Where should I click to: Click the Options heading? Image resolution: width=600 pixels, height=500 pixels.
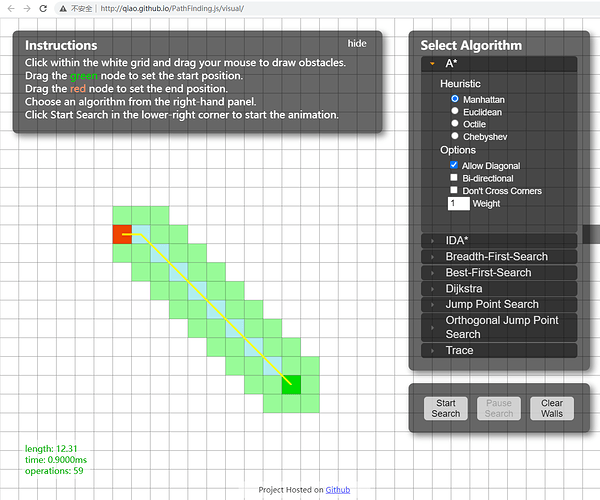pyautogui.click(x=458, y=150)
